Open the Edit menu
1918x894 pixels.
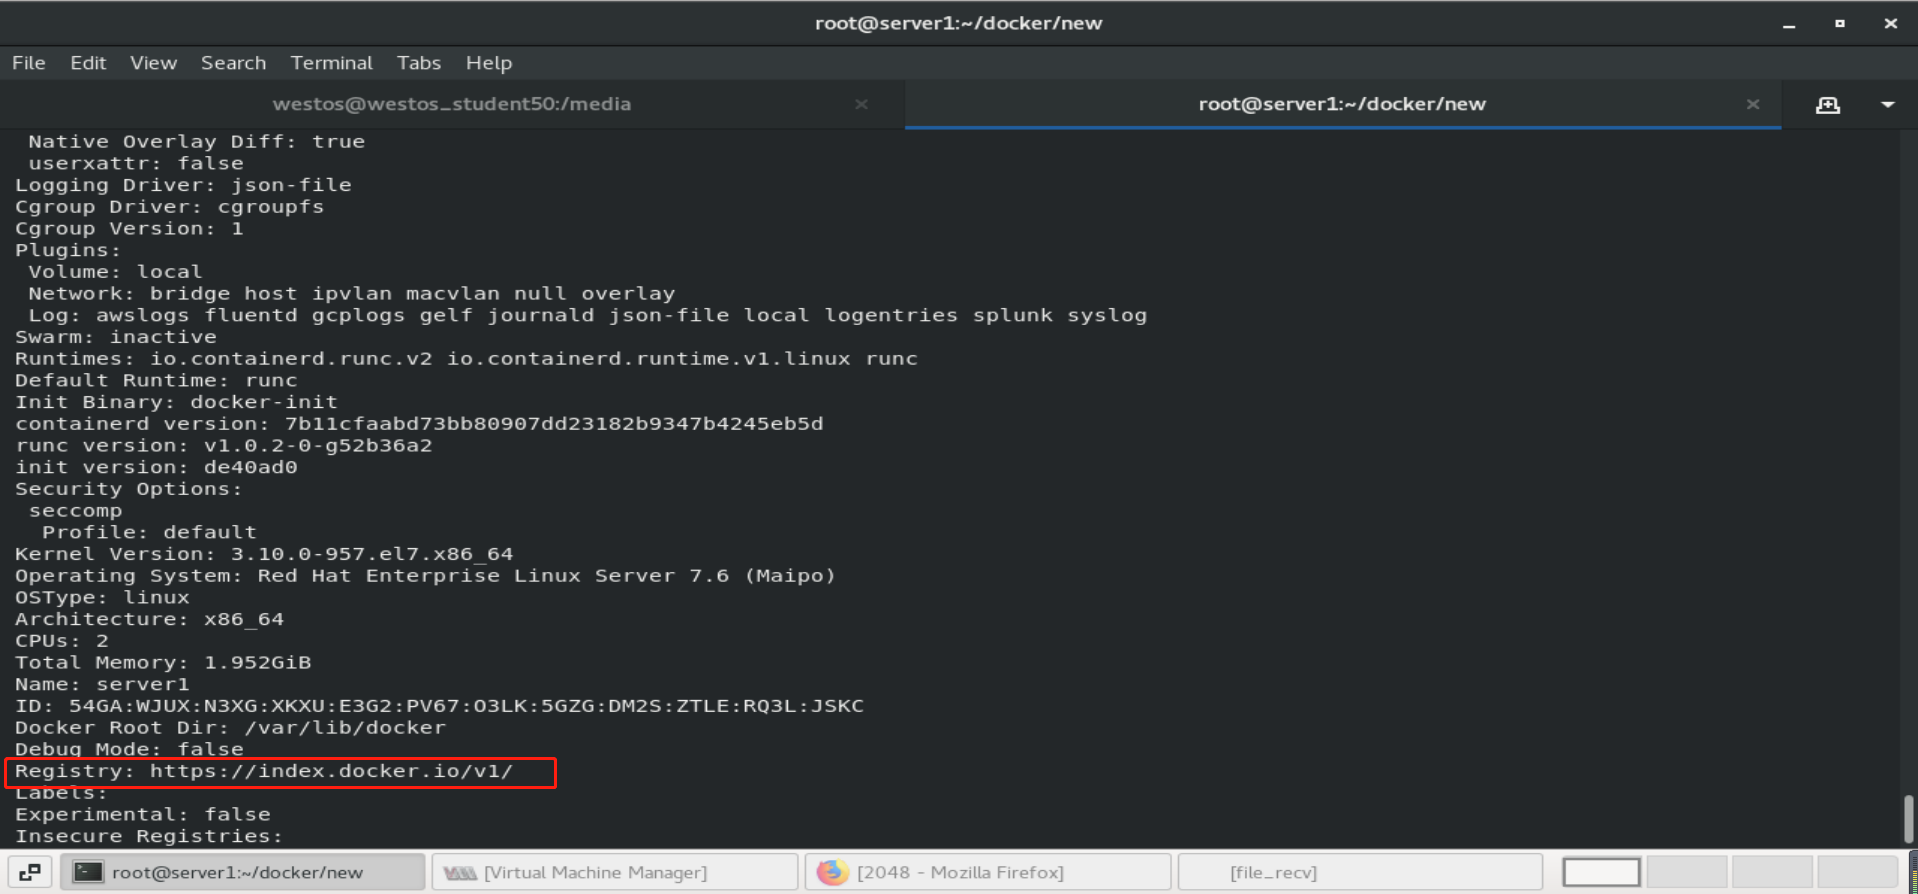point(88,63)
